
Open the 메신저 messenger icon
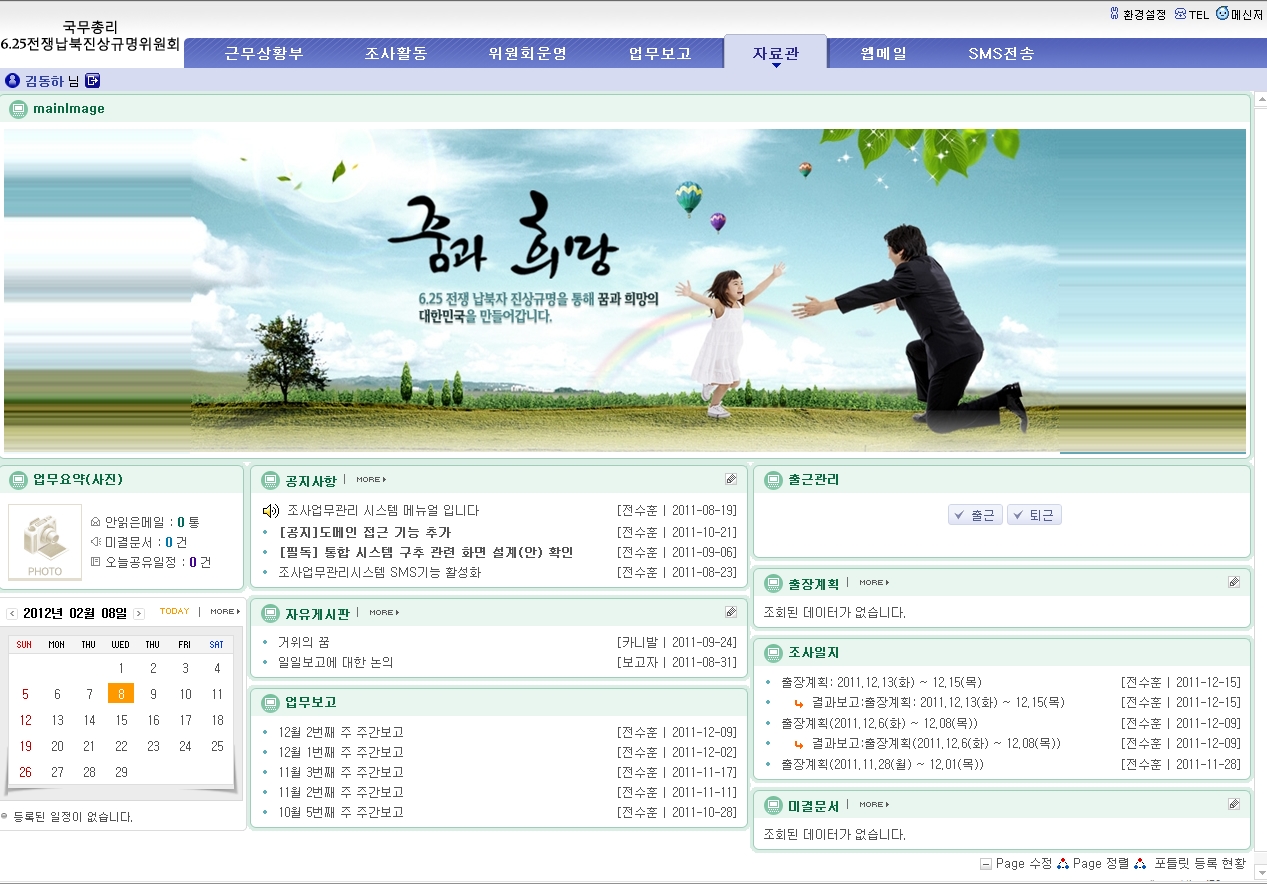(1222, 14)
